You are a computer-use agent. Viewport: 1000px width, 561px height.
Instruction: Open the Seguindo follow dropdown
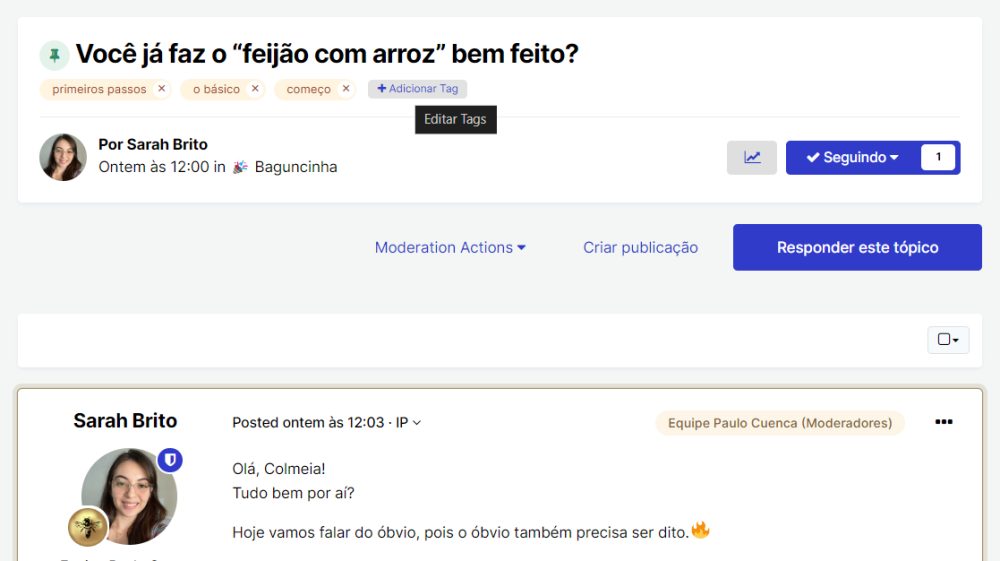click(853, 158)
